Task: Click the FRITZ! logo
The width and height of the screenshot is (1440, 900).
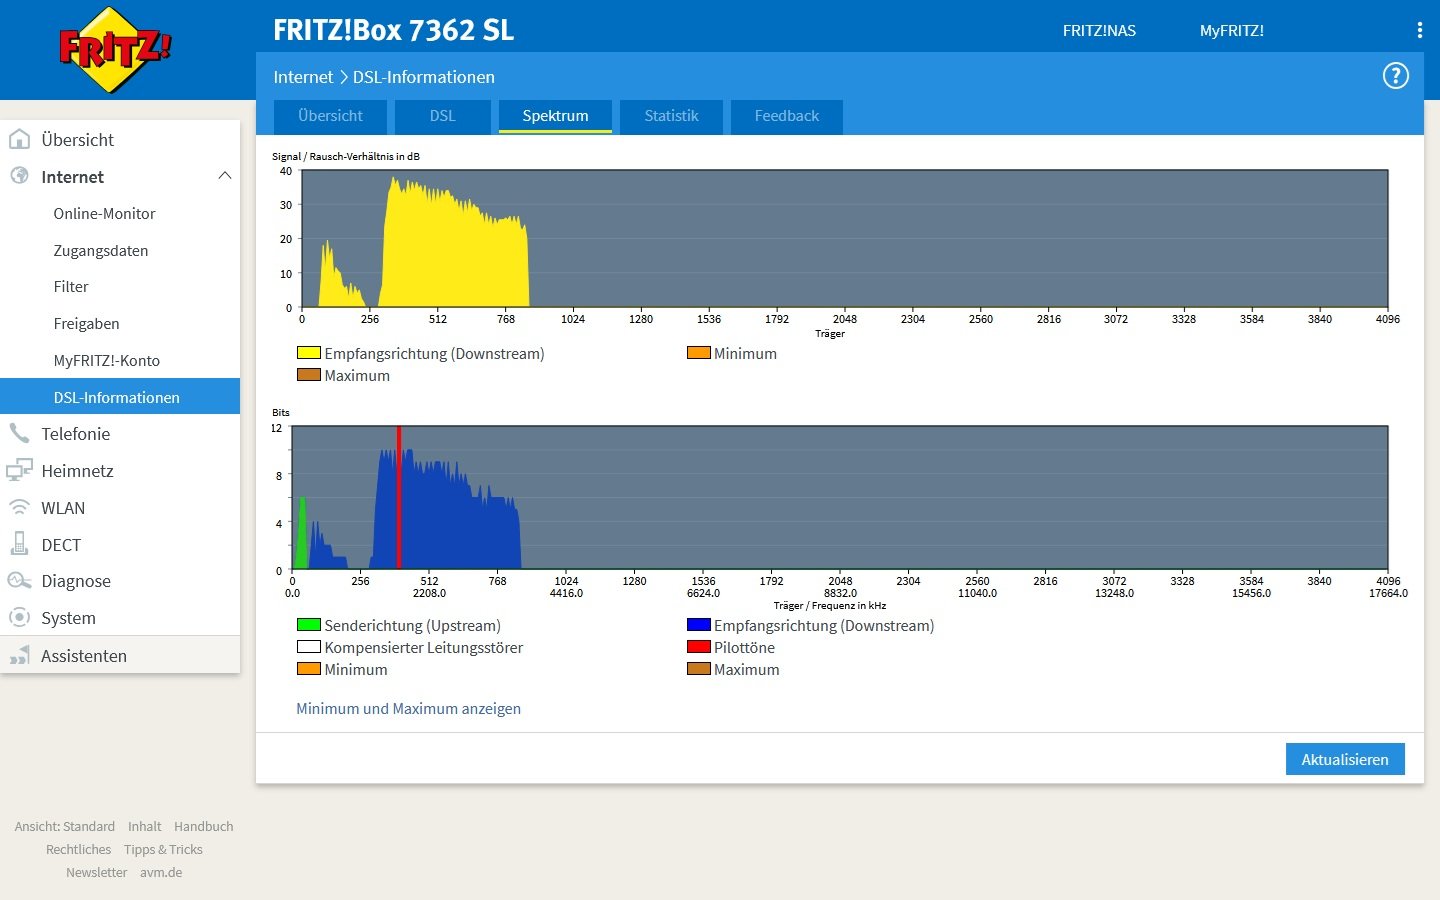Action: [x=115, y=50]
